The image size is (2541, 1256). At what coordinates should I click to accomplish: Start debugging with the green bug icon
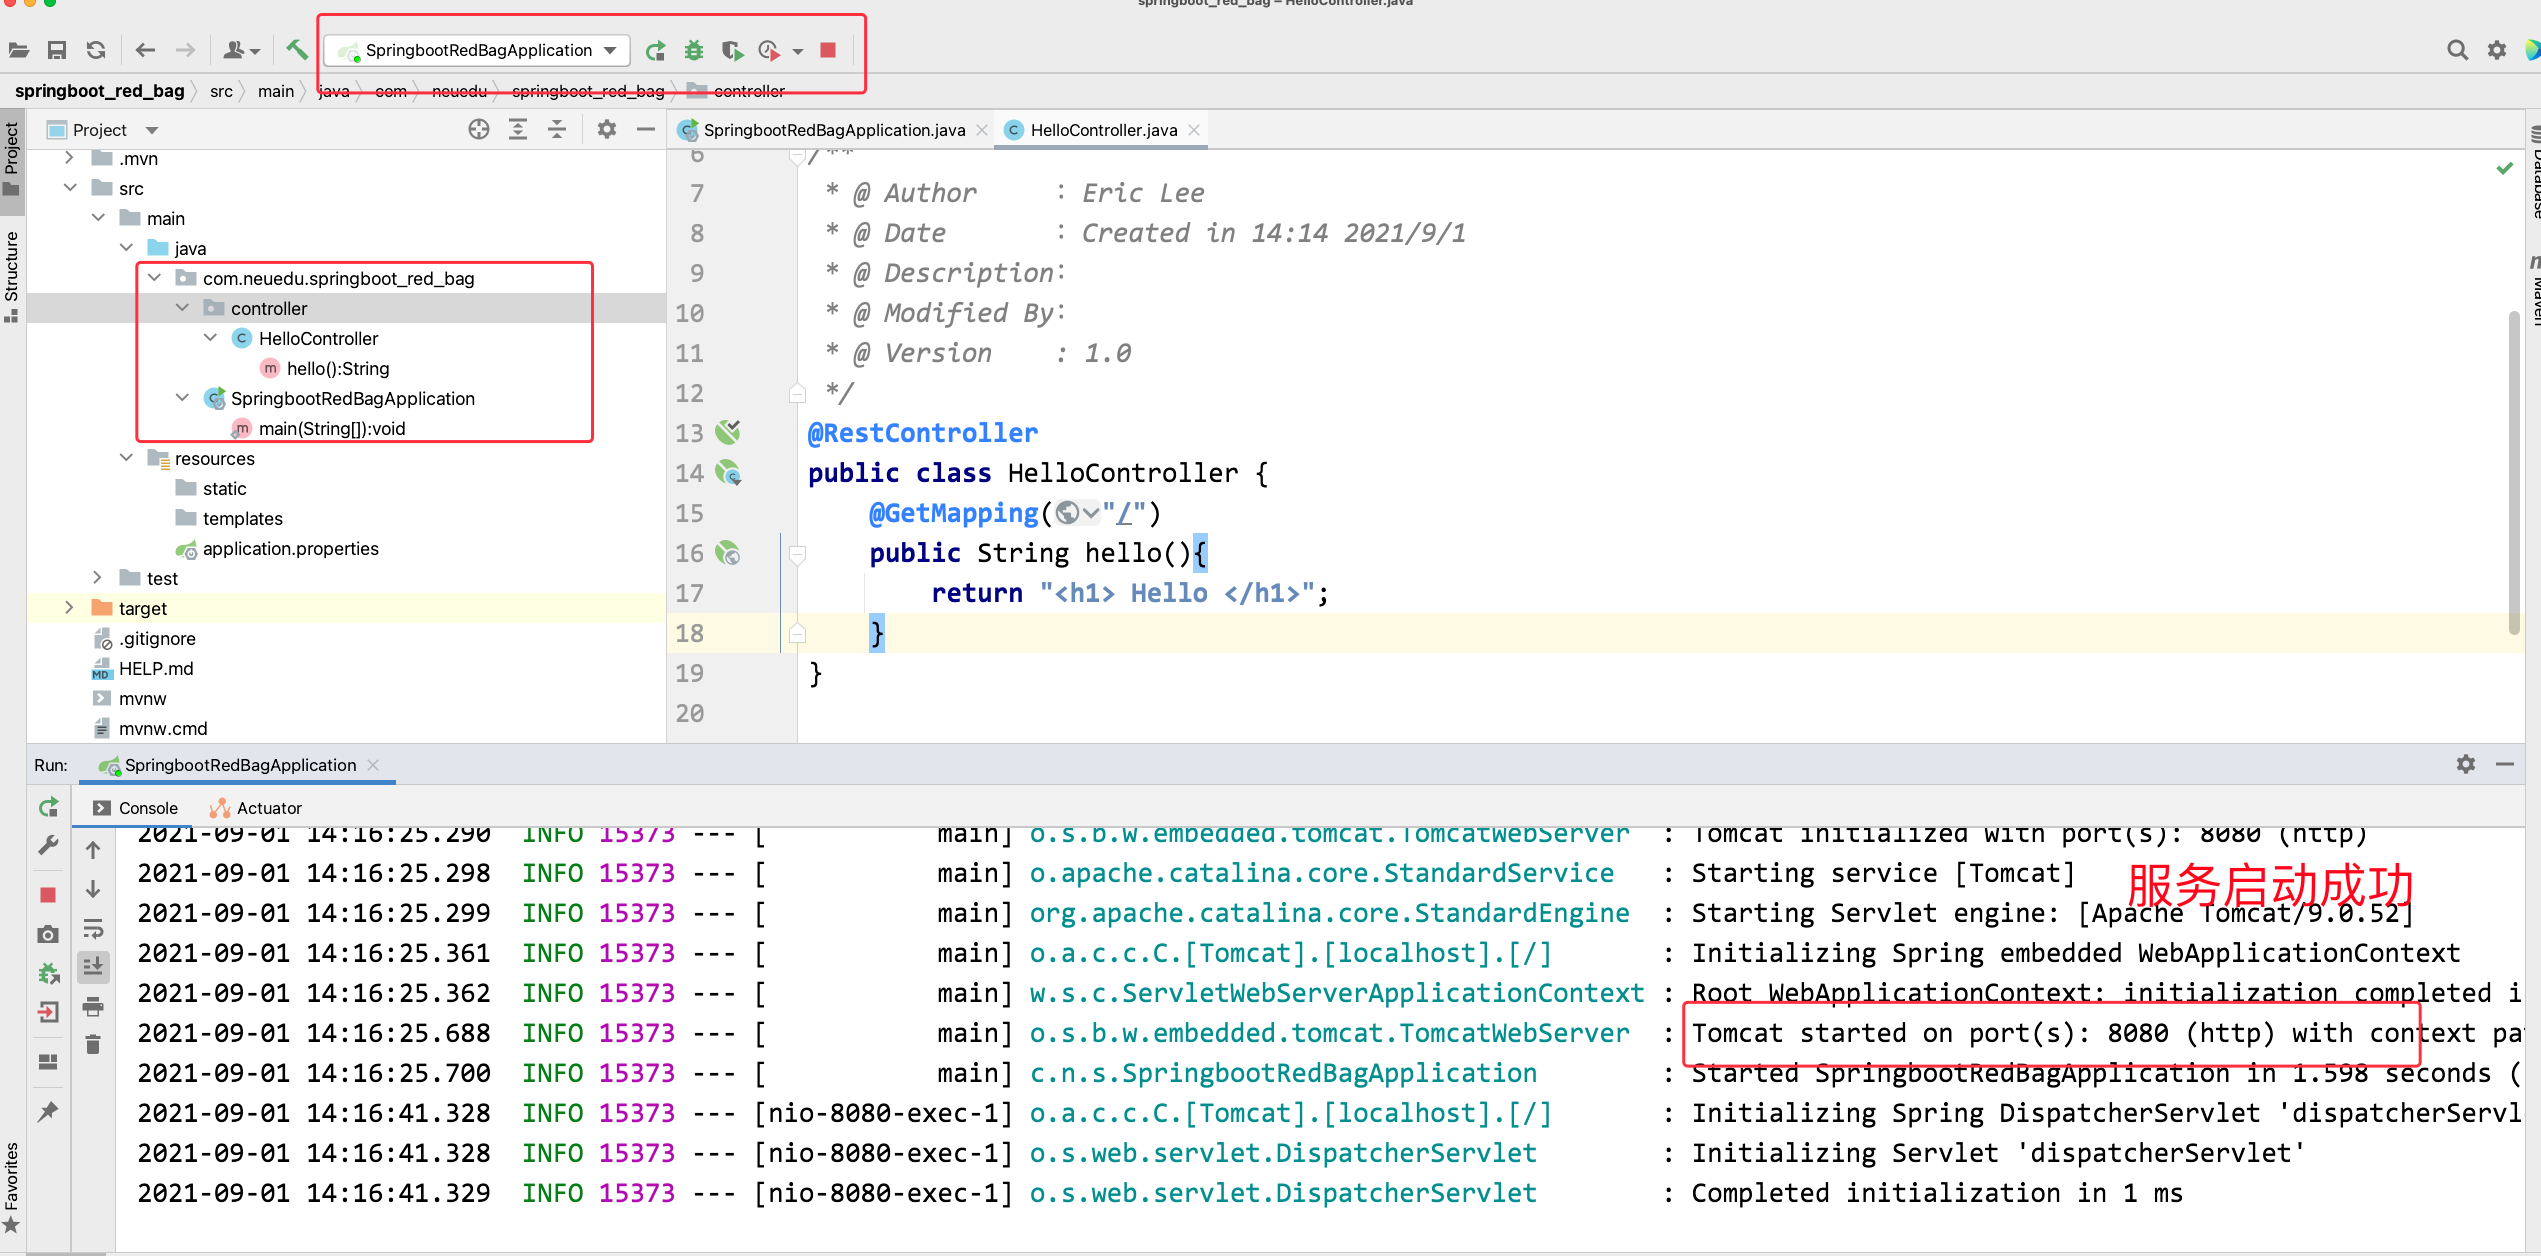point(694,50)
